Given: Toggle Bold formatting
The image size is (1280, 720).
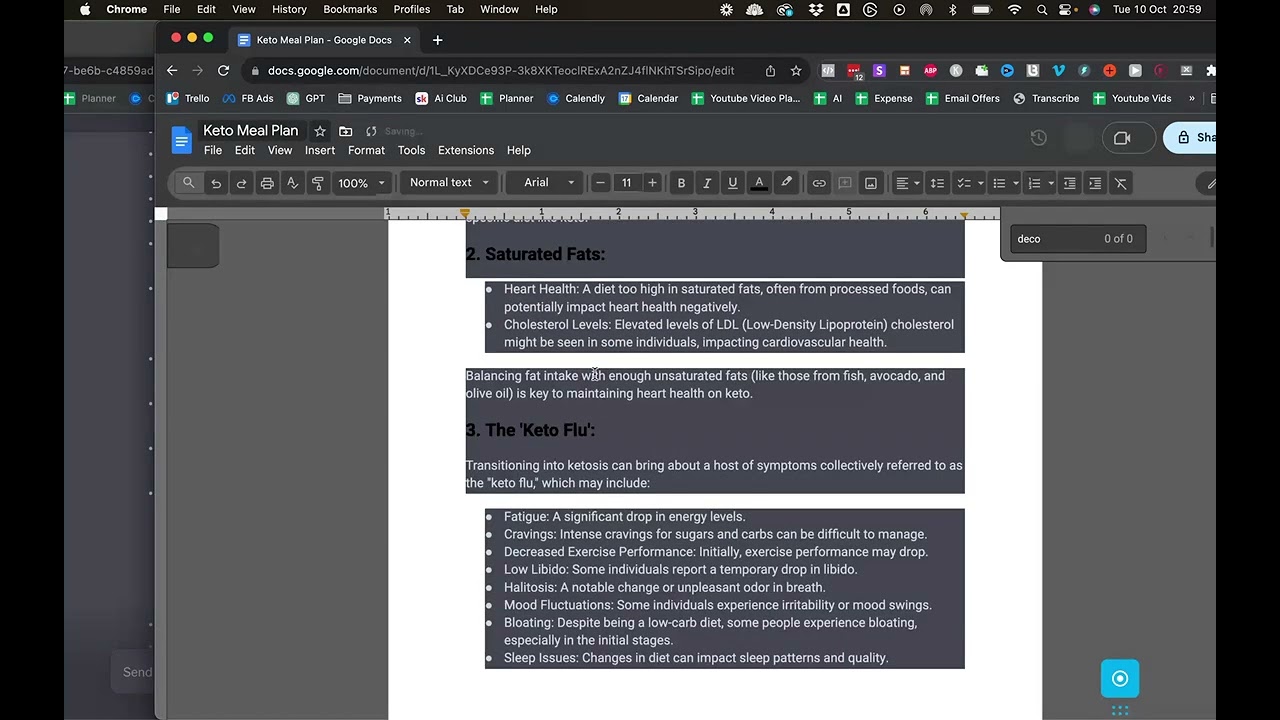Looking at the screenshot, I should (681, 183).
